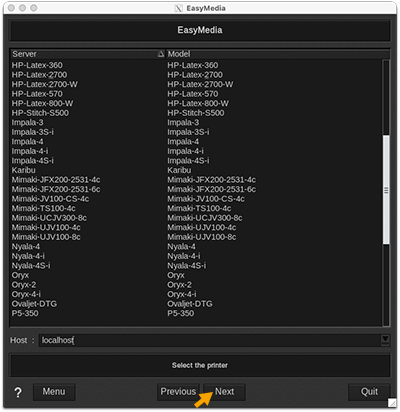Click the Mimaki-UCJV300-8c model cell

coord(205,218)
